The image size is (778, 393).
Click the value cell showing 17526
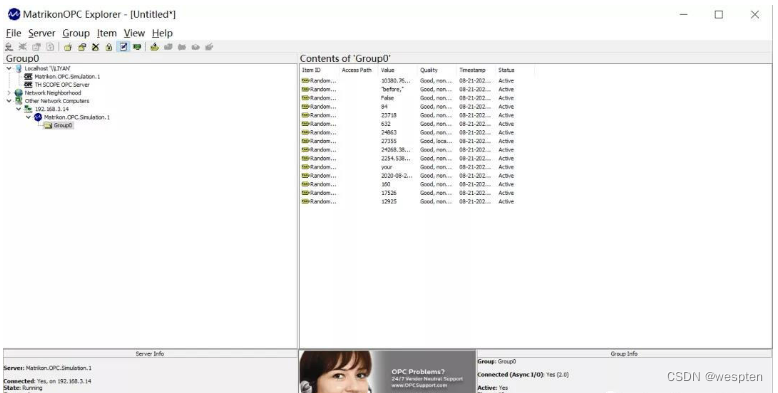tap(389, 193)
